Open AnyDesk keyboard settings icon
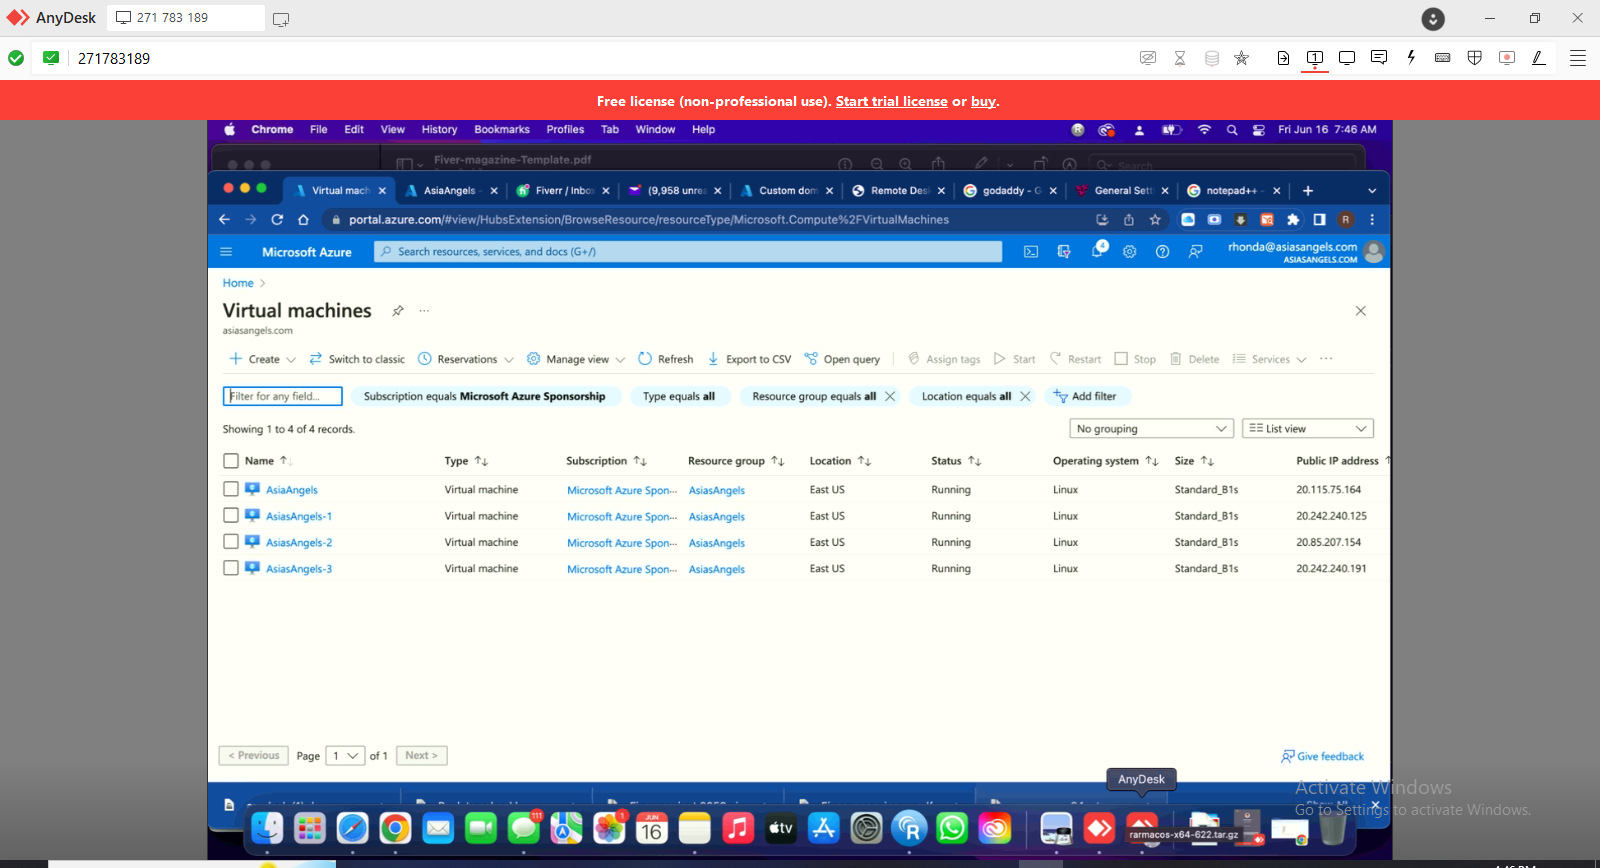Screen dimensions: 1600x868 (1443, 58)
